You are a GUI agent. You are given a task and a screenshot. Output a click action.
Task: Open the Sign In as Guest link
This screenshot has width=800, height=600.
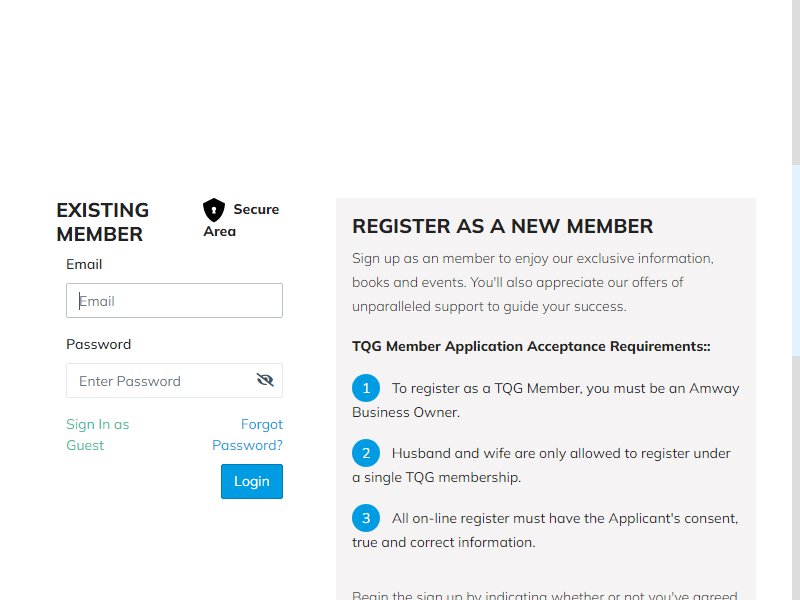click(x=97, y=435)
